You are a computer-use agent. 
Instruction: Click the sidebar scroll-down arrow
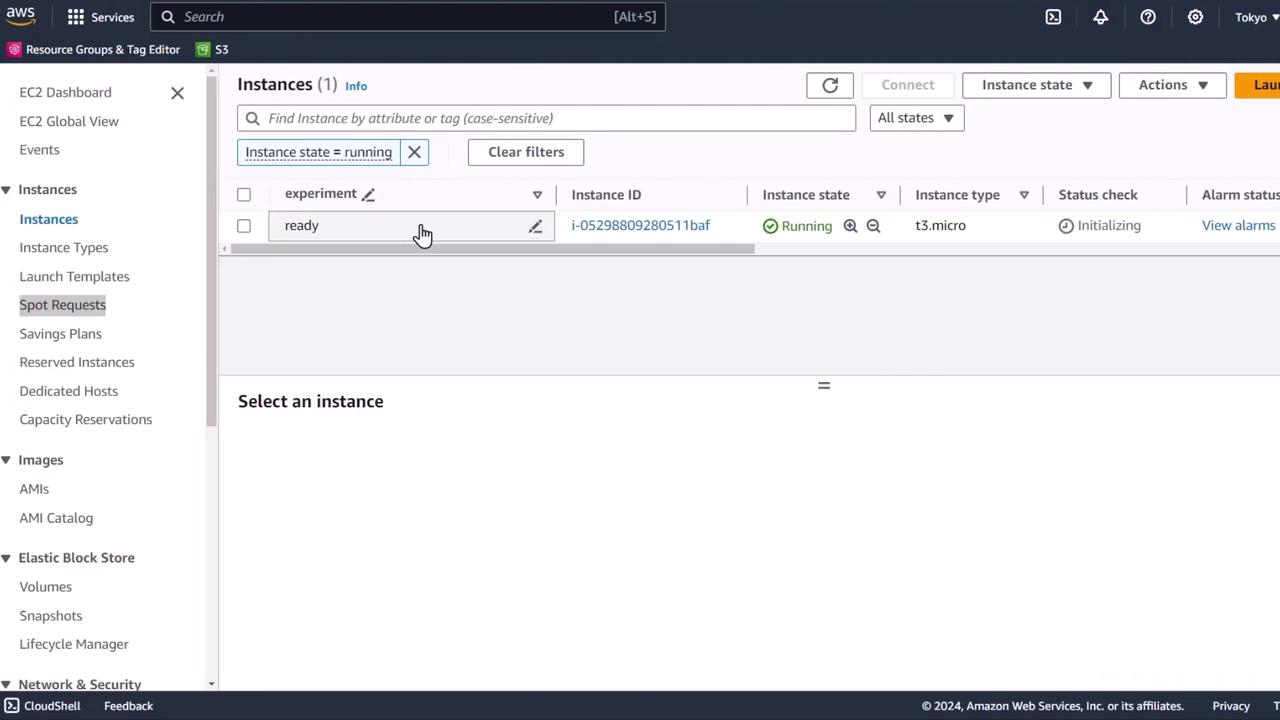click(211, 684)
